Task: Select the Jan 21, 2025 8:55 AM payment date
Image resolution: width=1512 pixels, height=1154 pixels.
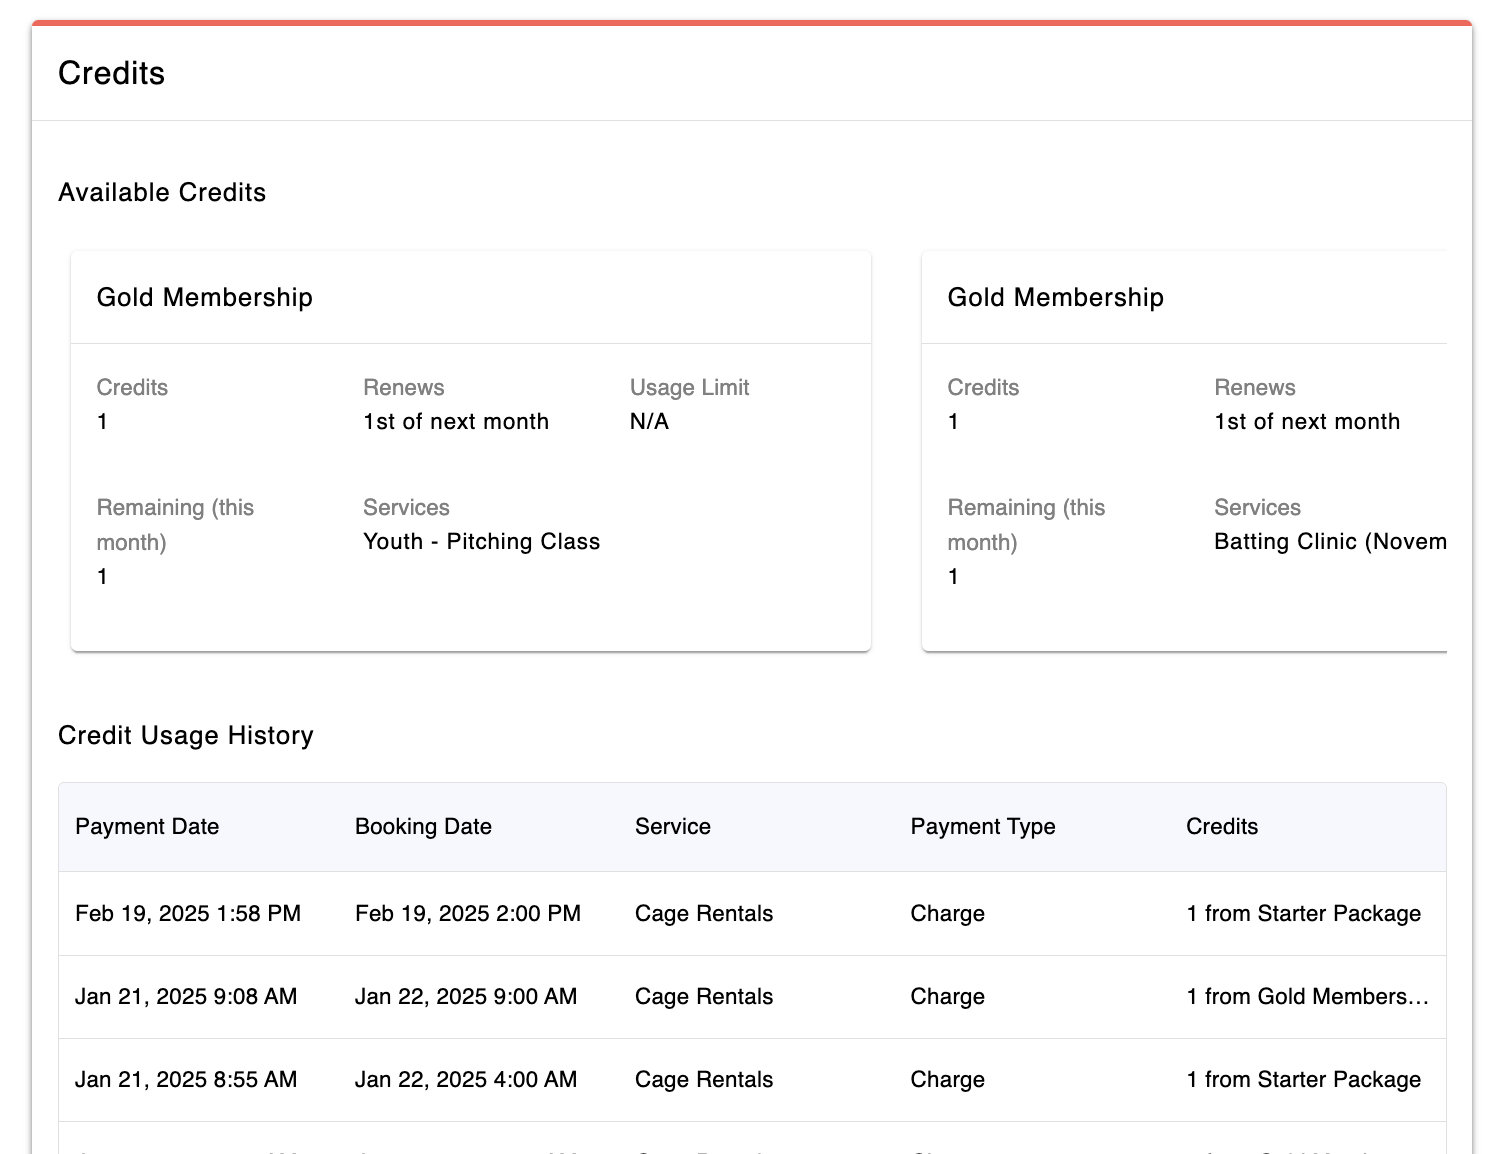Action: click(186, 1080)
